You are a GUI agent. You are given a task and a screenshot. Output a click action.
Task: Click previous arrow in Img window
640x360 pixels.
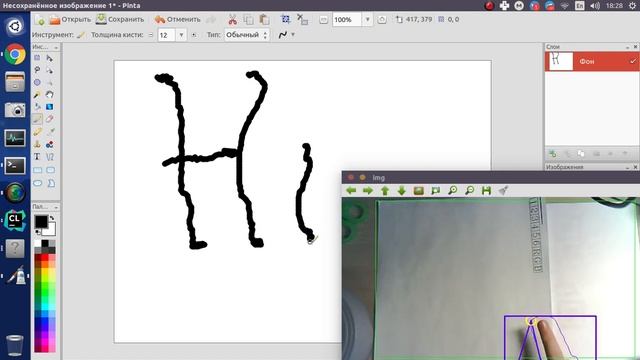pyautogui.click(x=351, y=191)
